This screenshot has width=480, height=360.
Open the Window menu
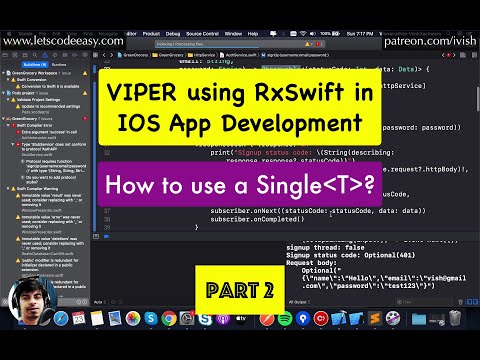click(x=233, y=34)
